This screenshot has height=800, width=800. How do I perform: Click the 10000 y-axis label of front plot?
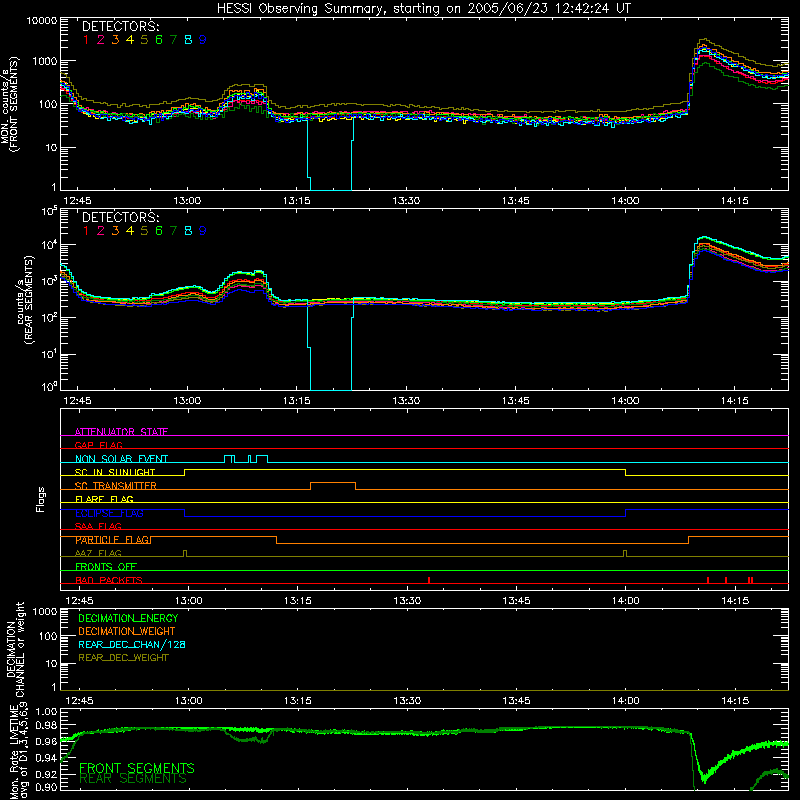(x=42, y=20)
